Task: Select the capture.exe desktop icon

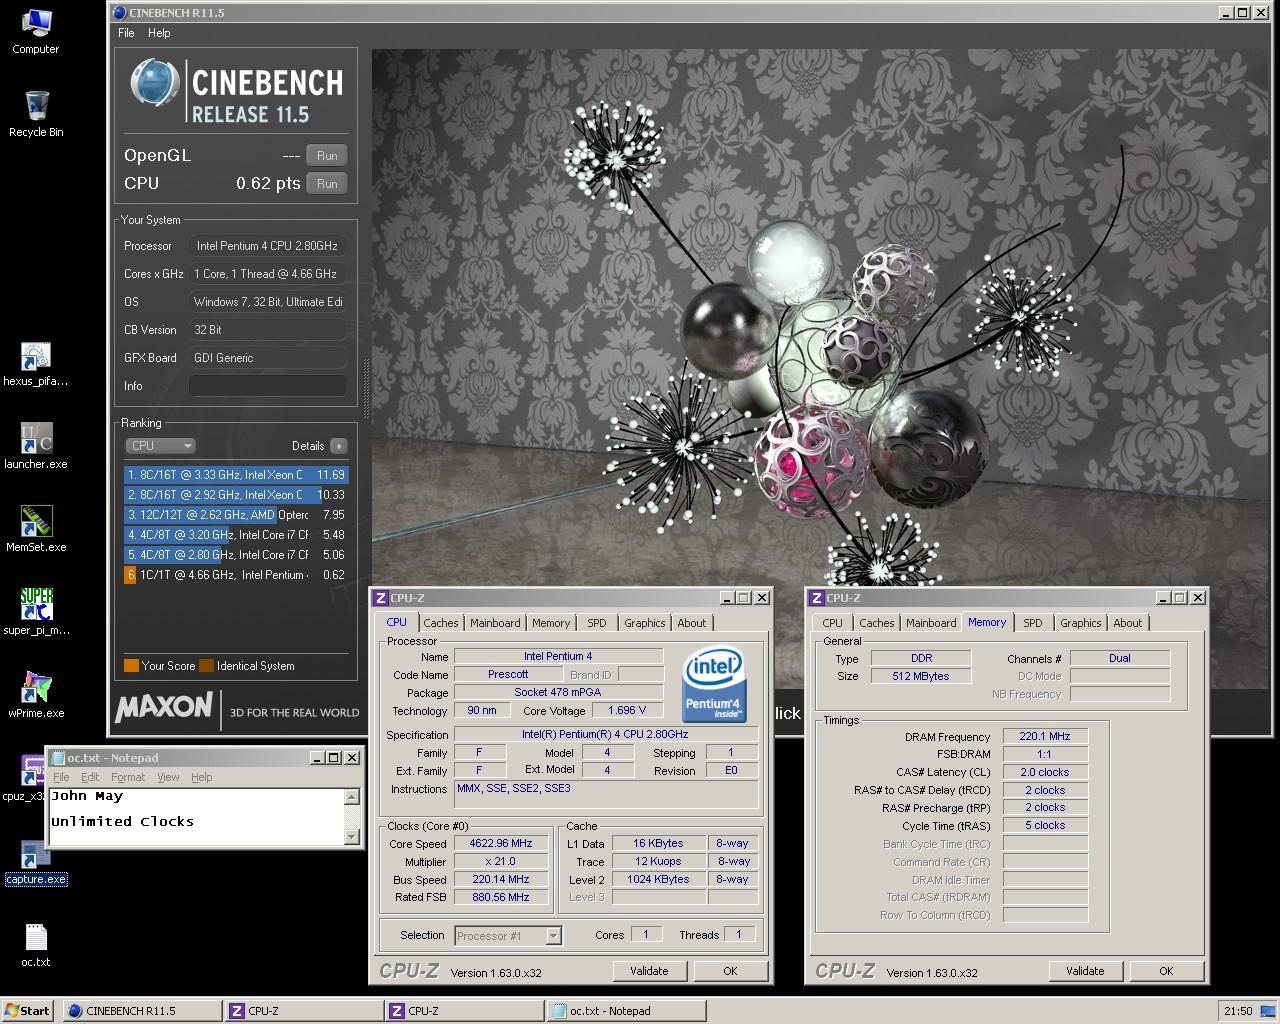Action: click(x=36, y=862)
